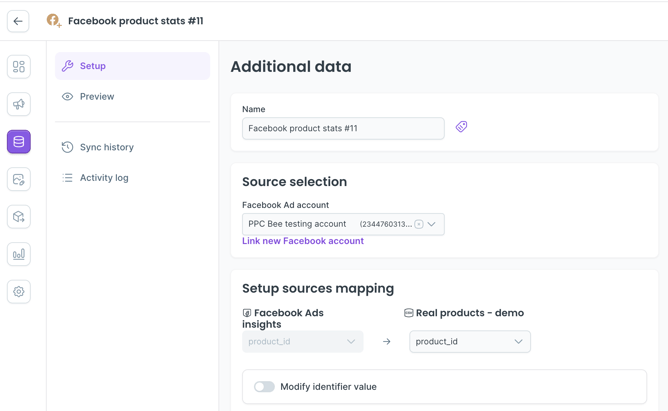Image resolution: width=668 pixels, height=411 pixels.
Task: Expand the Facebook Ad account dropdown
Action: point(432,224)
